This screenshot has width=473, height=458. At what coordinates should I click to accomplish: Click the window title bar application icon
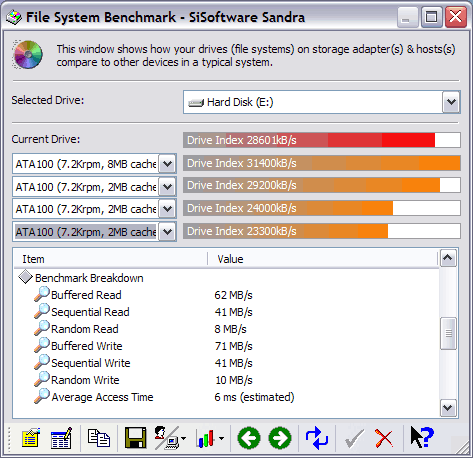coord(14,17)
